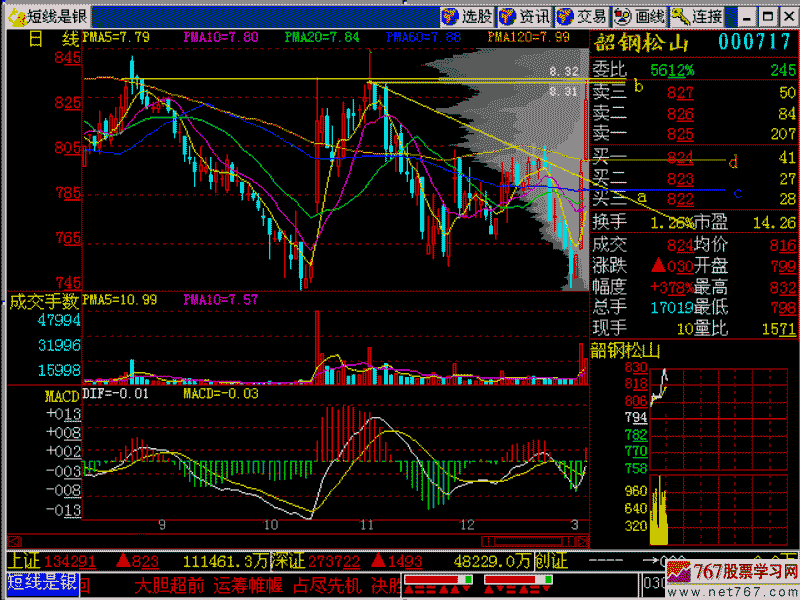Open the 交易 trading toolbar button
Screen dimensions: 800x600
pos(582,16)
